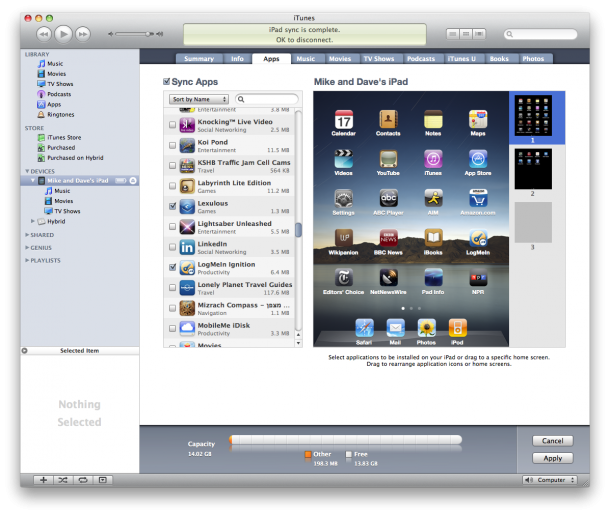Screen dimensions: 610x515
Task: Select the Videos app icon
Action: 344,159
